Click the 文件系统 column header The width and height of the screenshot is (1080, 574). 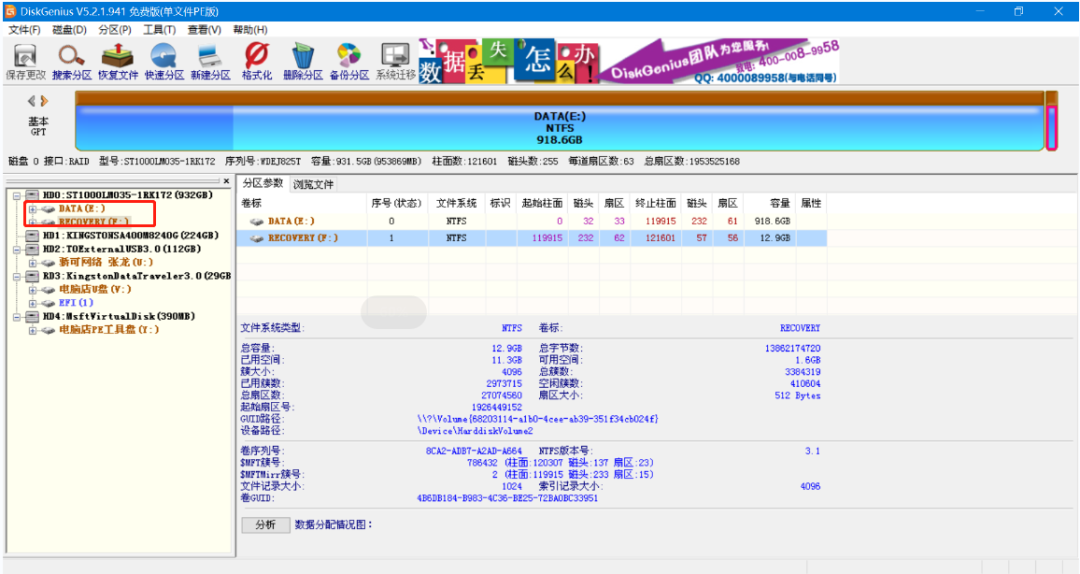pyautogui.click(x=456, y=203)
